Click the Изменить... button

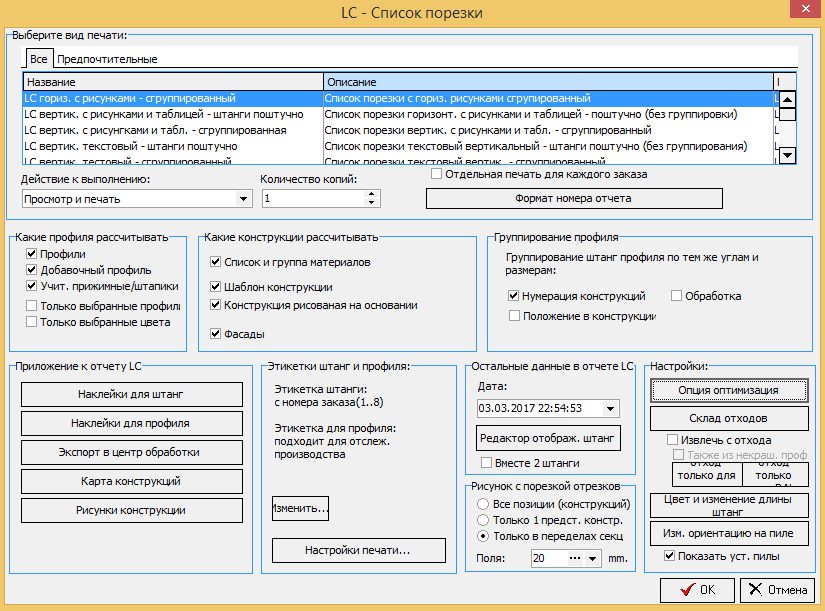click(300, 508)
